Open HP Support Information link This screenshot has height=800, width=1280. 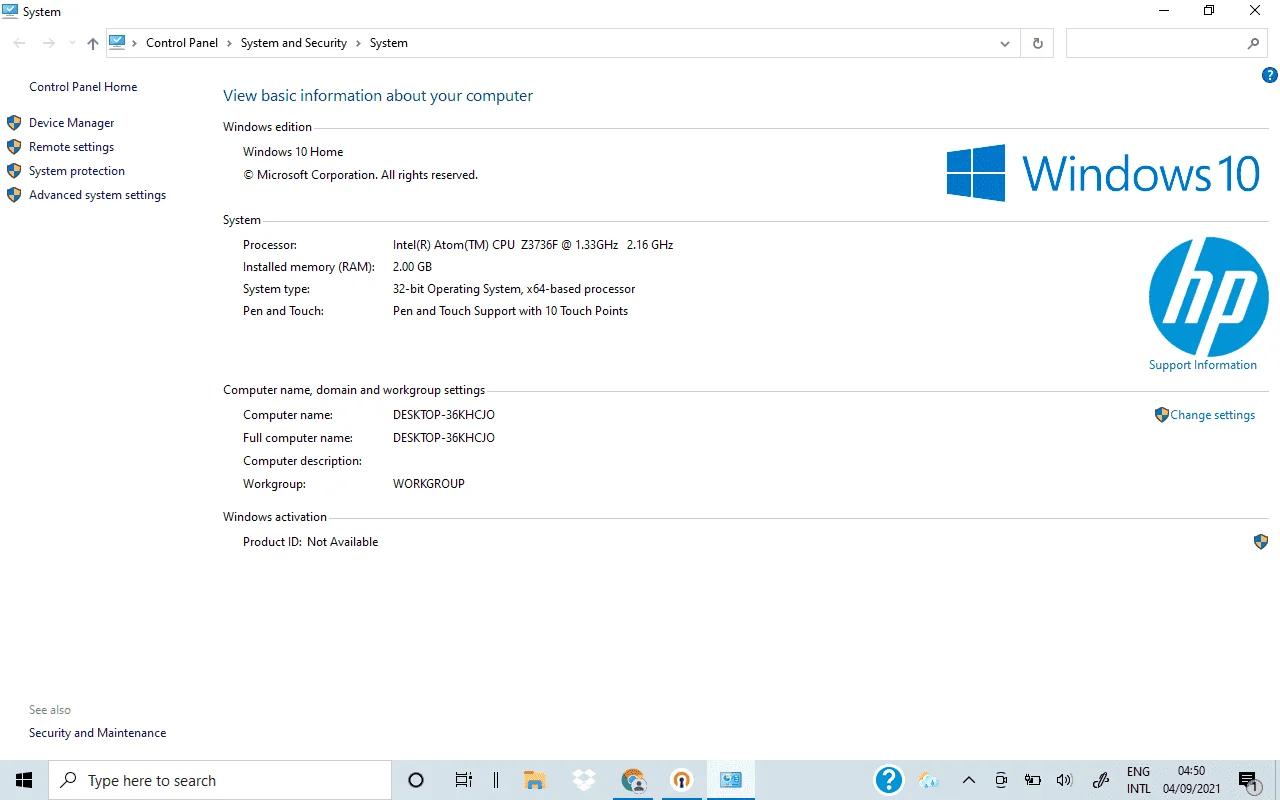1203,365
